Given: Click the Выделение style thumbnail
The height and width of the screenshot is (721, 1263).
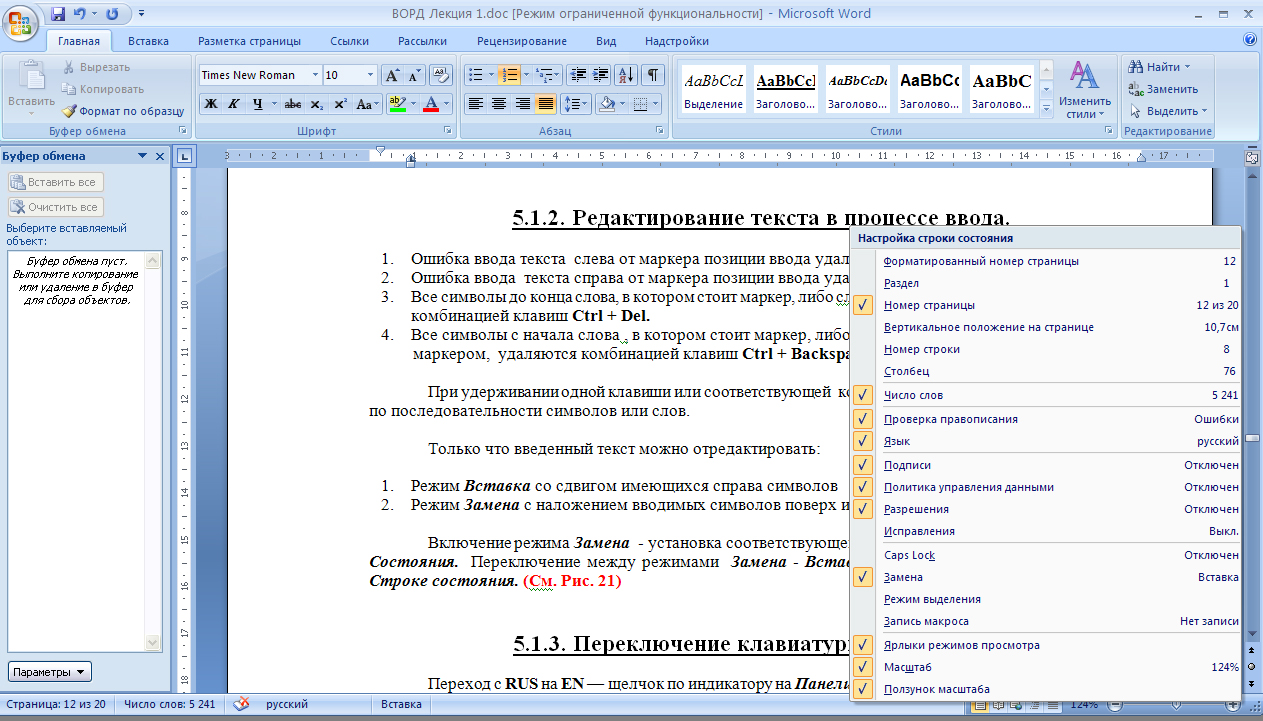Looking at the screenshot, I should click(x=715, y=88).
